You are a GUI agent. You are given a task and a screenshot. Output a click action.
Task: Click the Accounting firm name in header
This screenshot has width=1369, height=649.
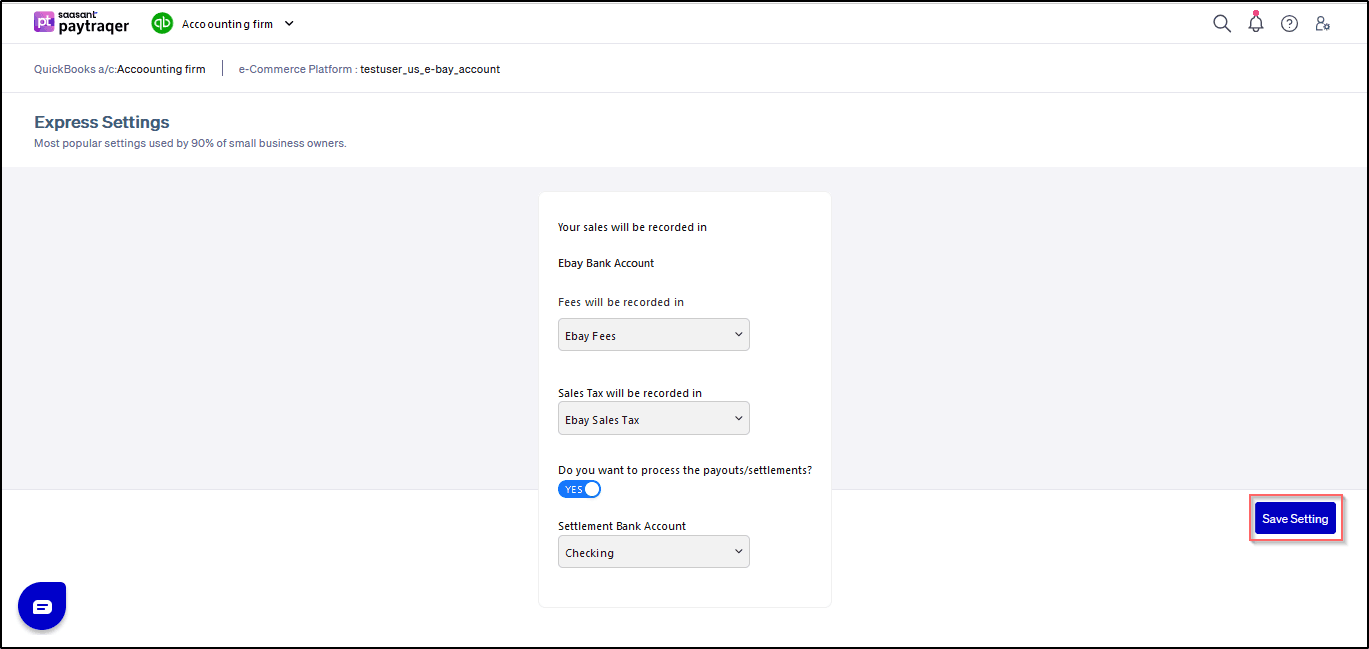tap(226, 24)
